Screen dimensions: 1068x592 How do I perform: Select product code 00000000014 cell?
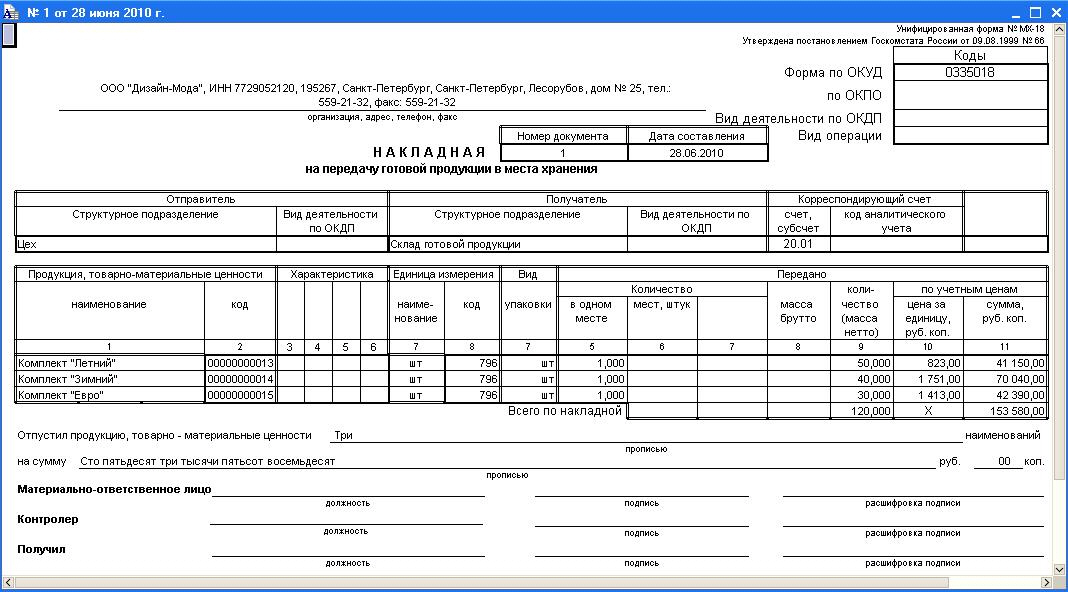click(x=240, y=379)
